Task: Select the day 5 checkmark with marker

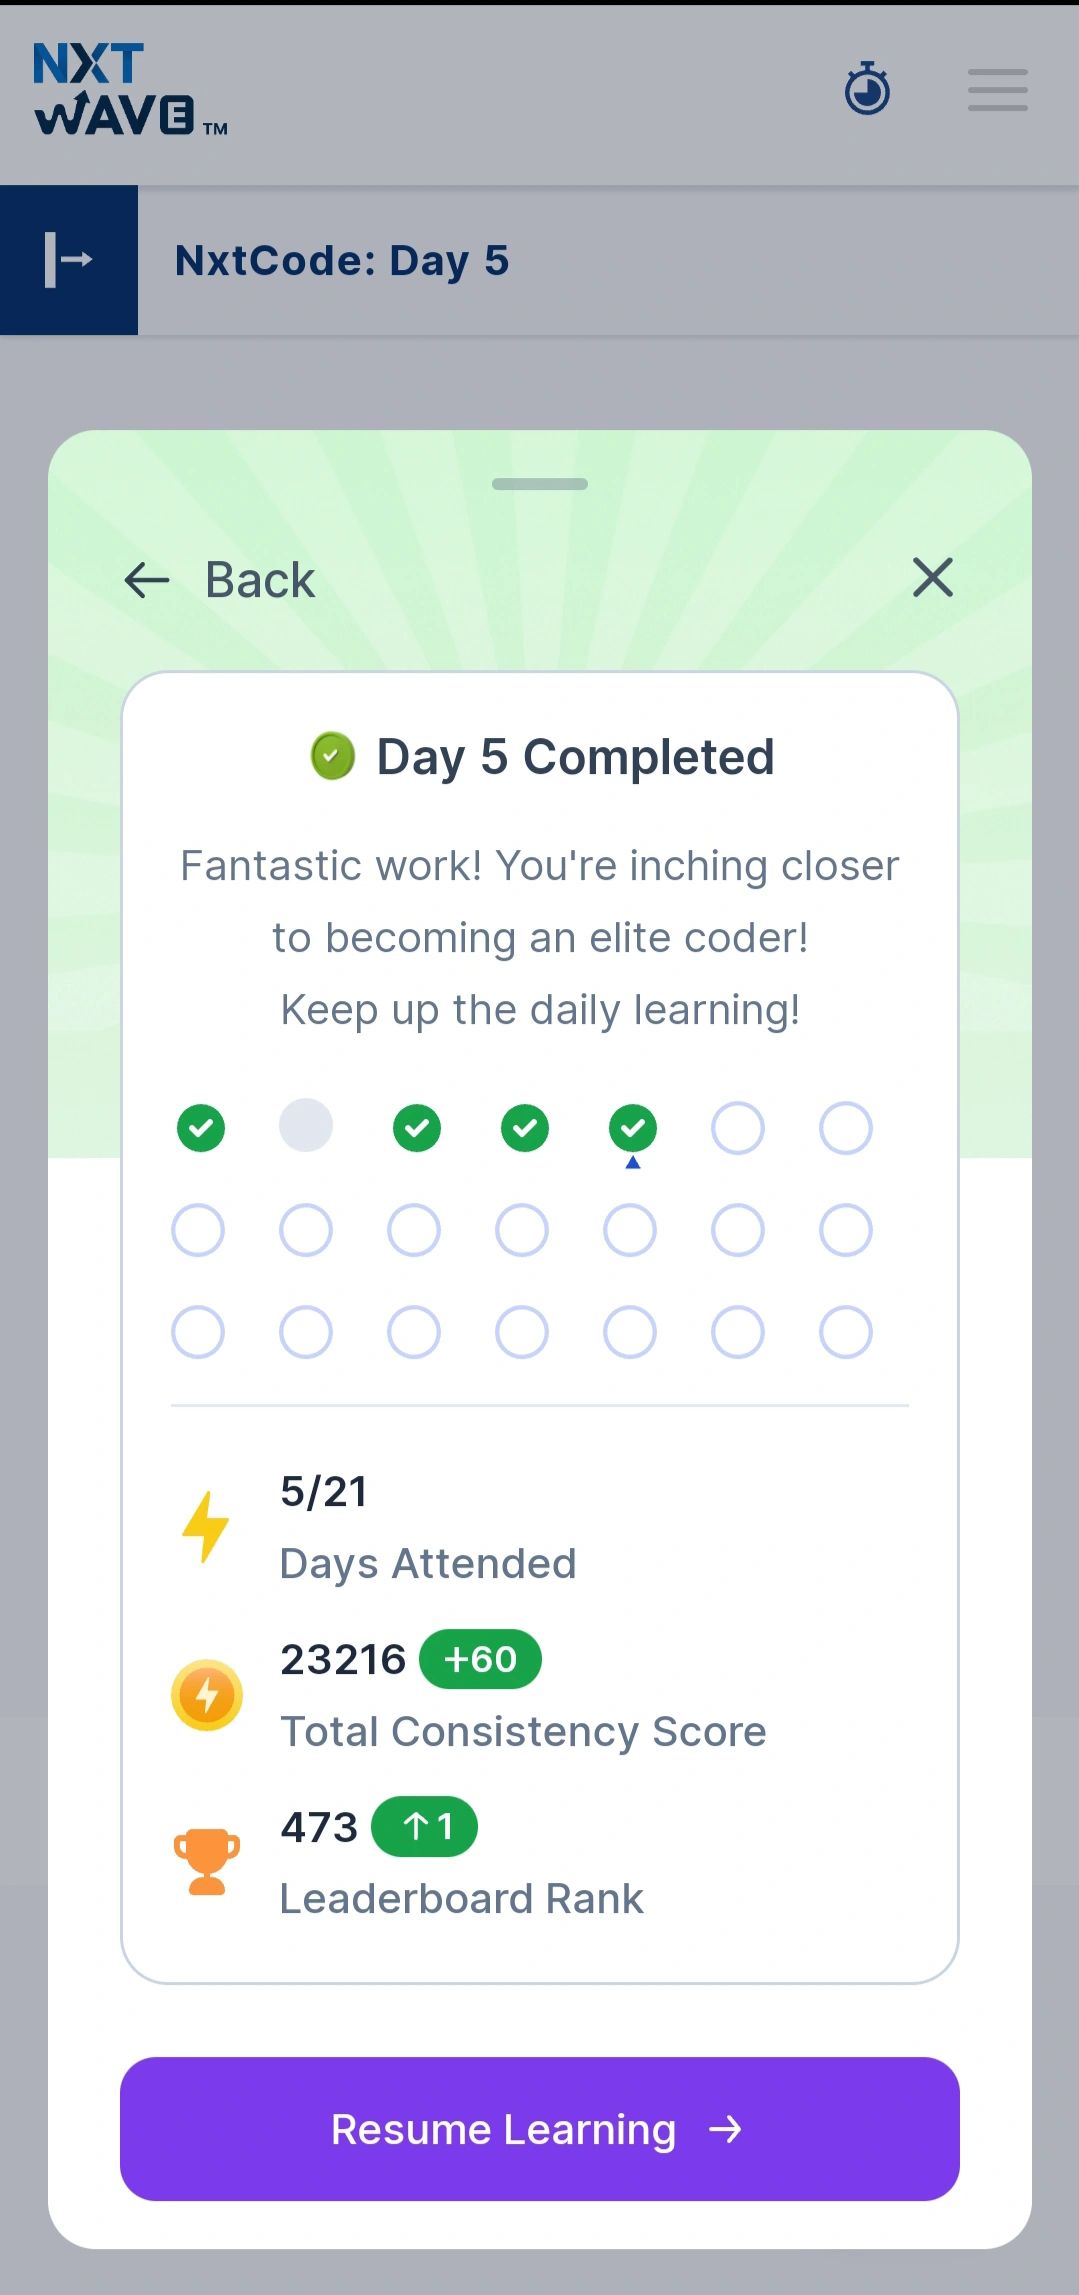Action: tap(633, 1129)
